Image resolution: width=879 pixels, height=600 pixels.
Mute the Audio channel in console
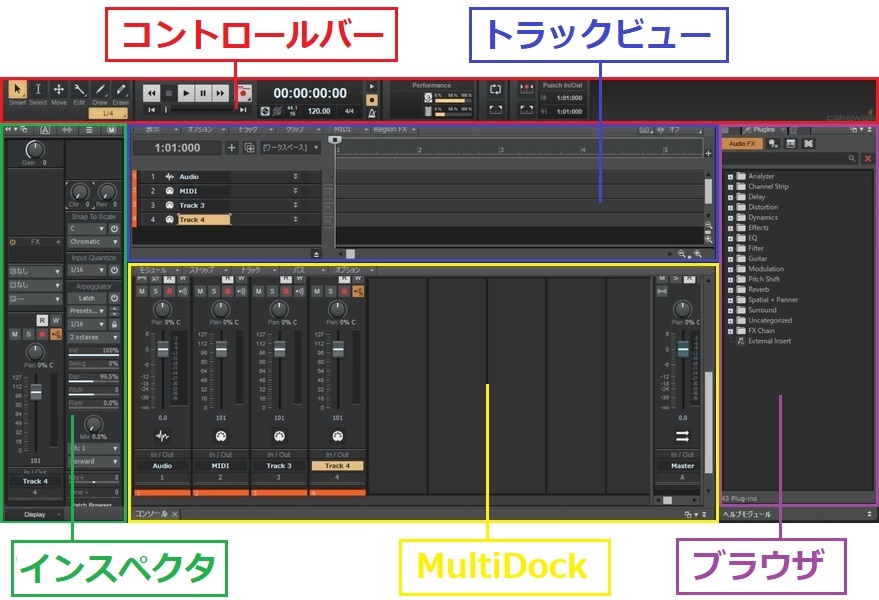(142, 292)
